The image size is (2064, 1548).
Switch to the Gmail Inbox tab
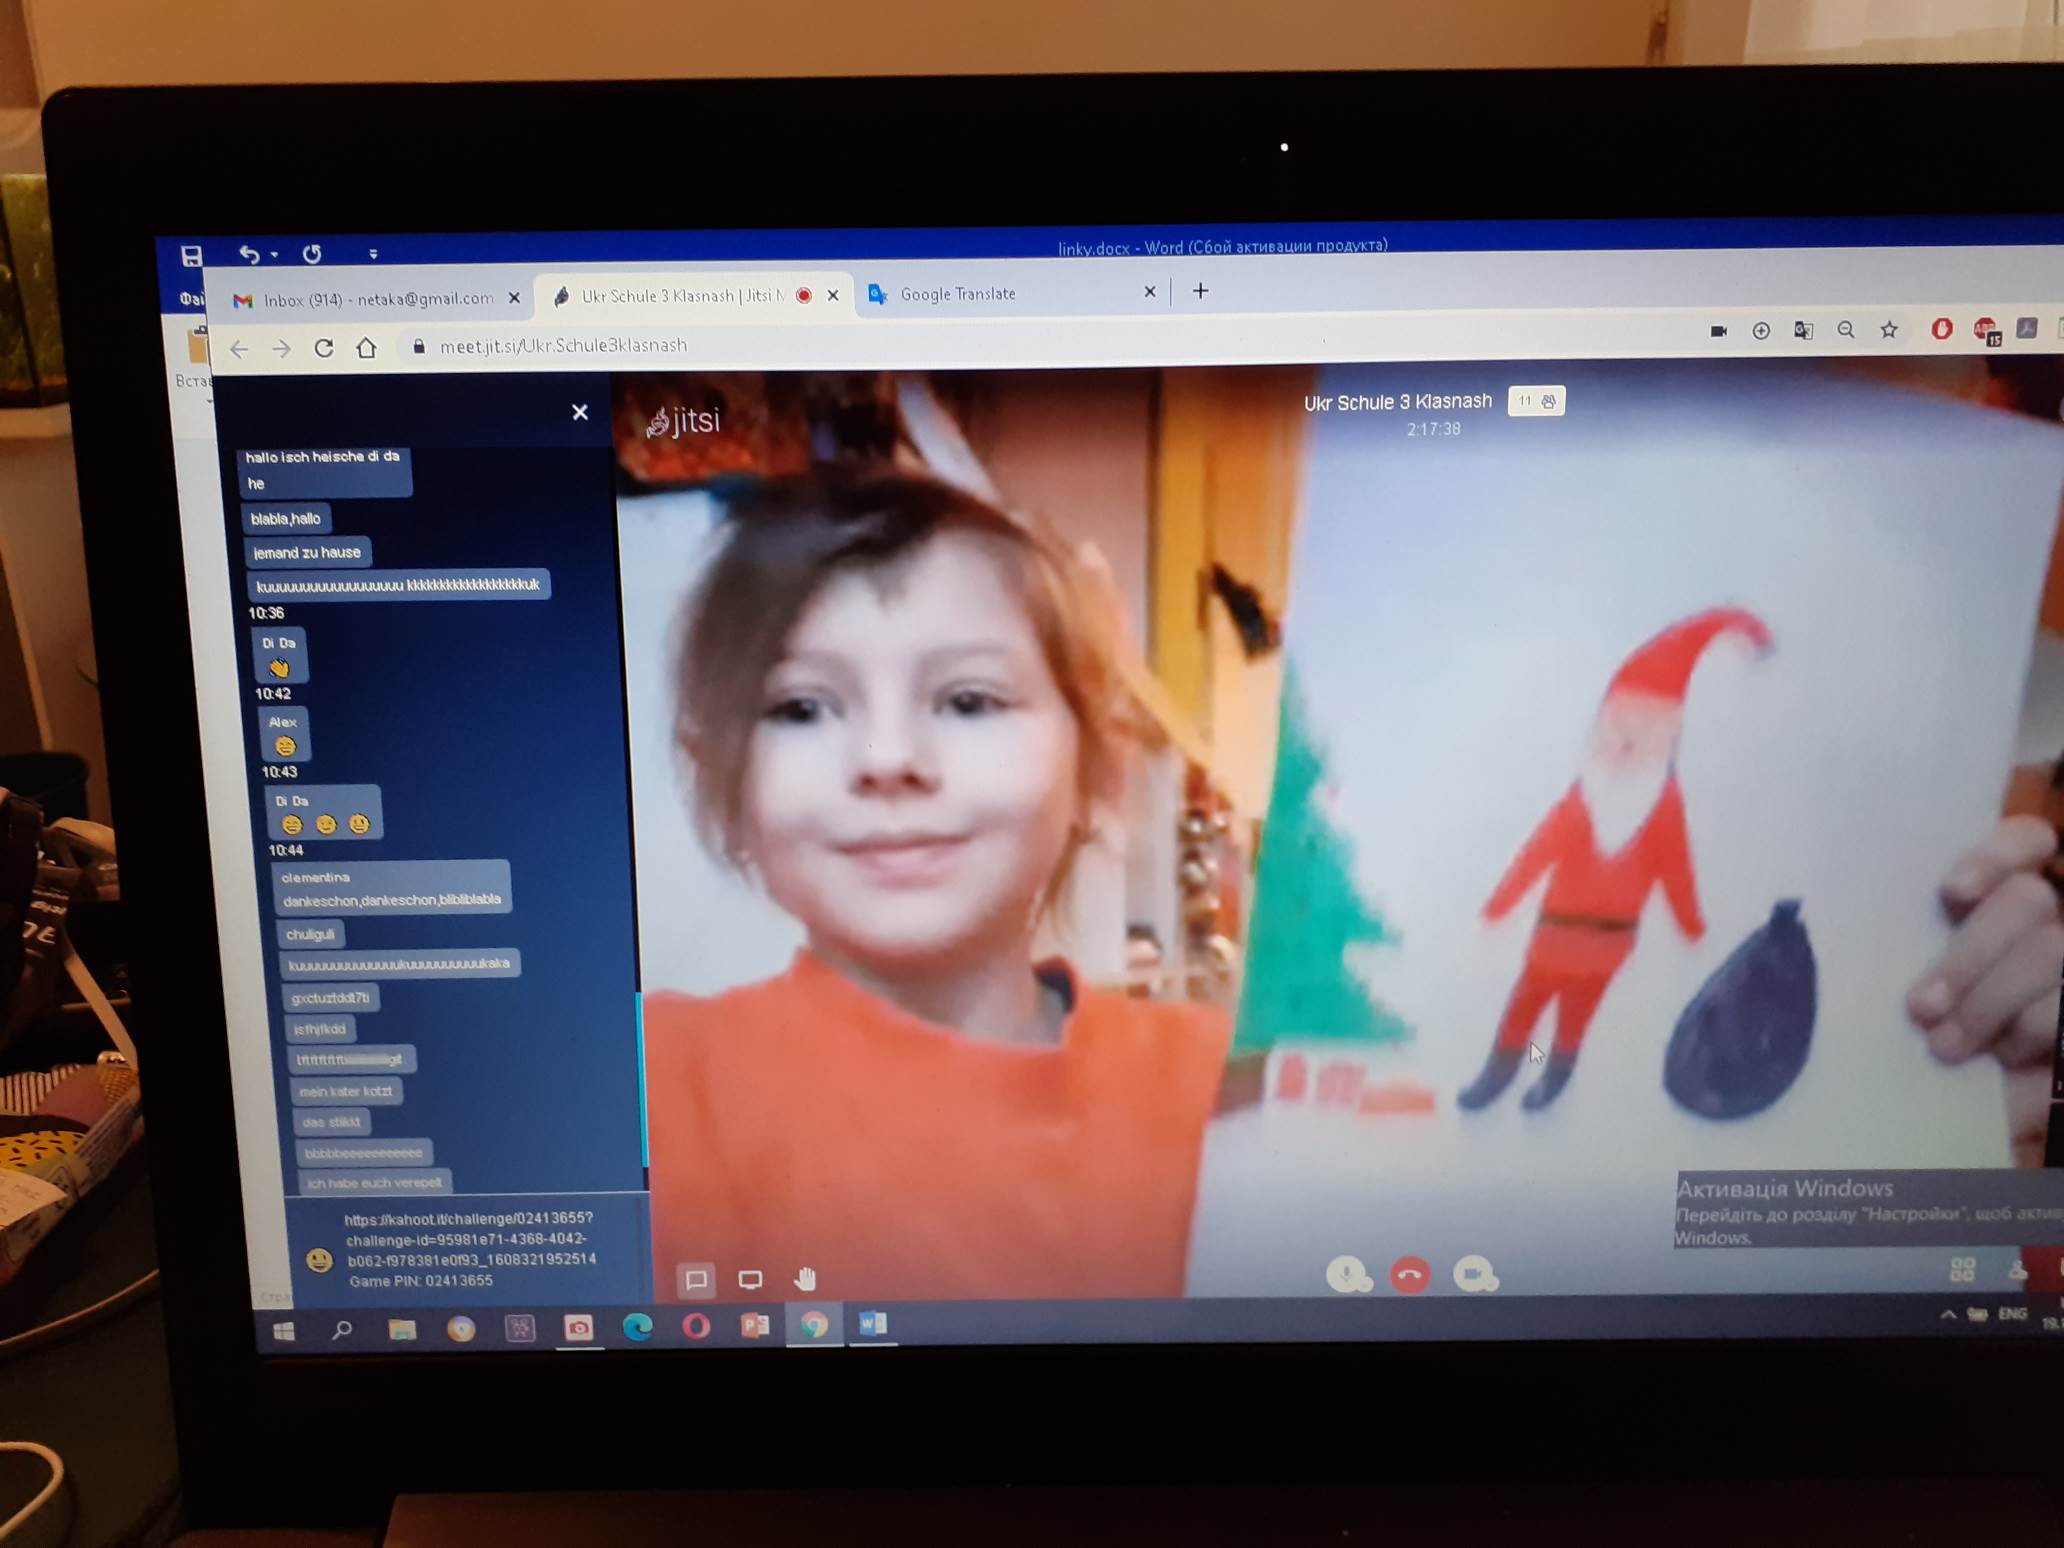pyautogui.click(x=377, y=299)
